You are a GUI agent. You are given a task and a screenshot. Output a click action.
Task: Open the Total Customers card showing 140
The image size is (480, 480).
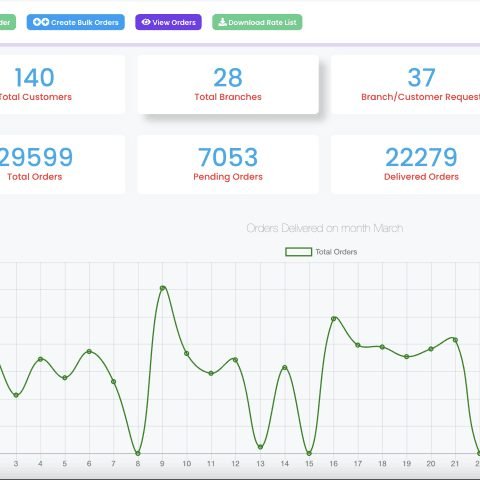coord(62,85)
